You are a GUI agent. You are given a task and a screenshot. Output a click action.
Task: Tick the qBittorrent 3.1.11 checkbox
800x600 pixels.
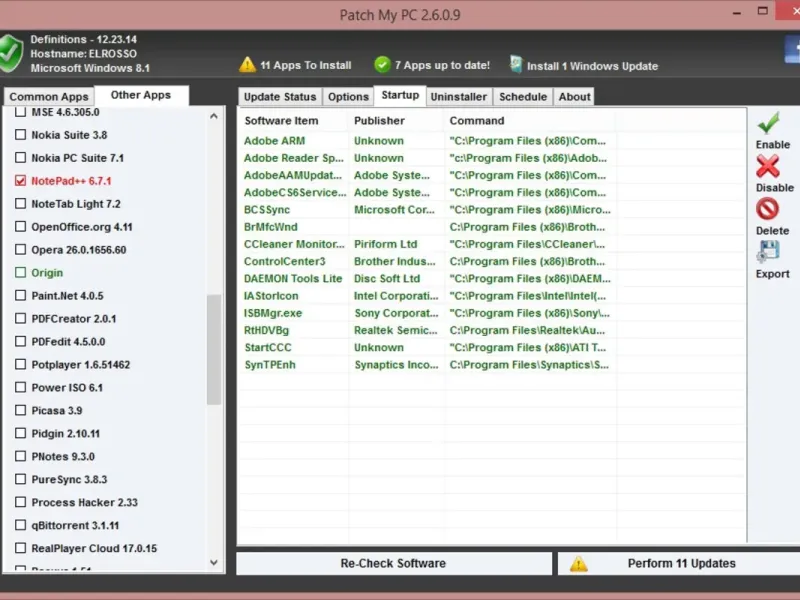(20, 525)
